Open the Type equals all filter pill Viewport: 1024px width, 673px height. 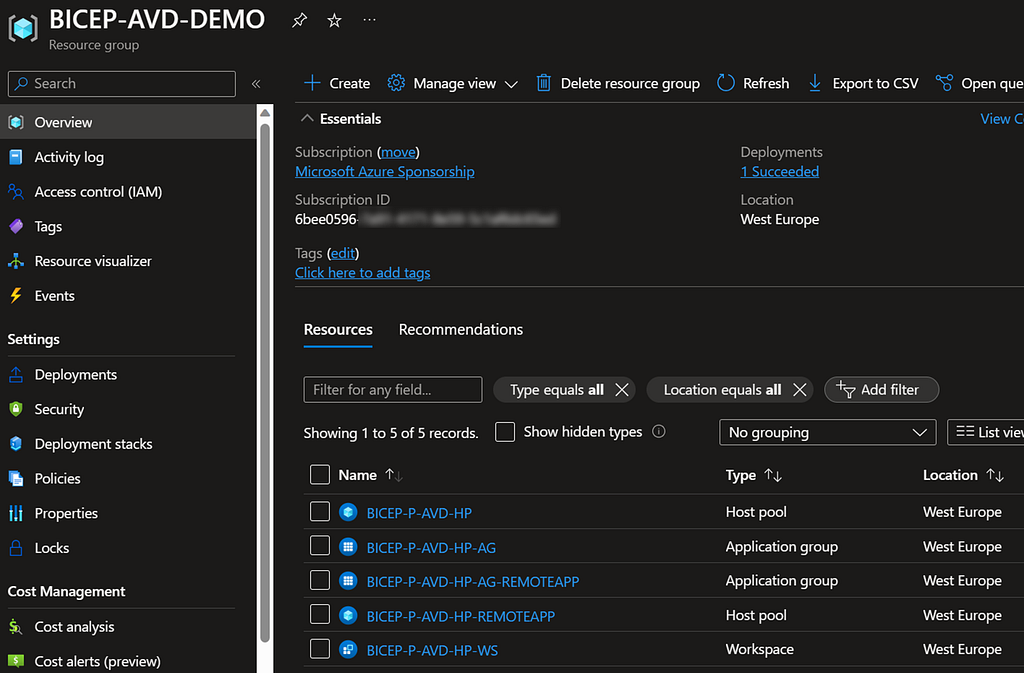[557, 390]
